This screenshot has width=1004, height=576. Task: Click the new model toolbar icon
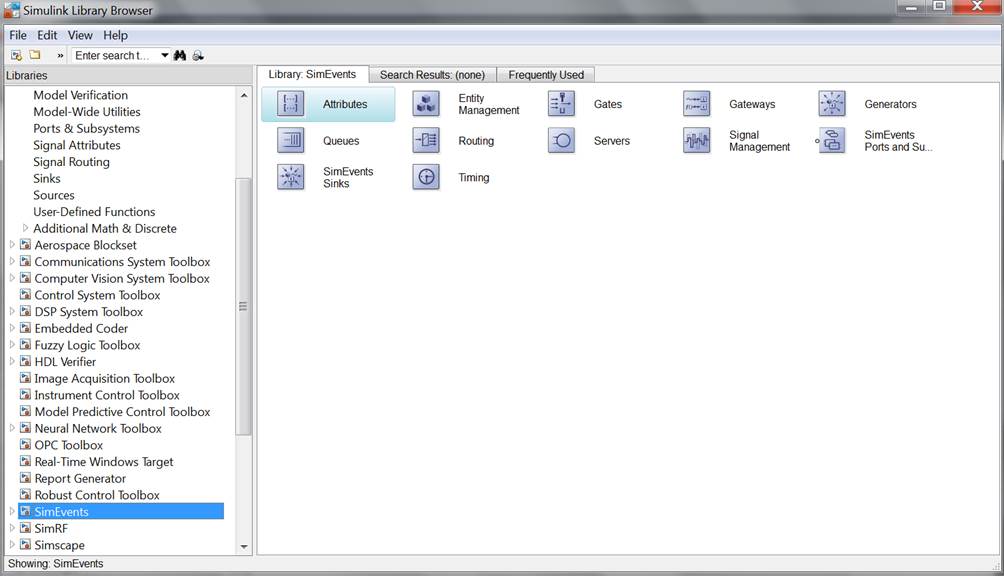tap(17, 56)
